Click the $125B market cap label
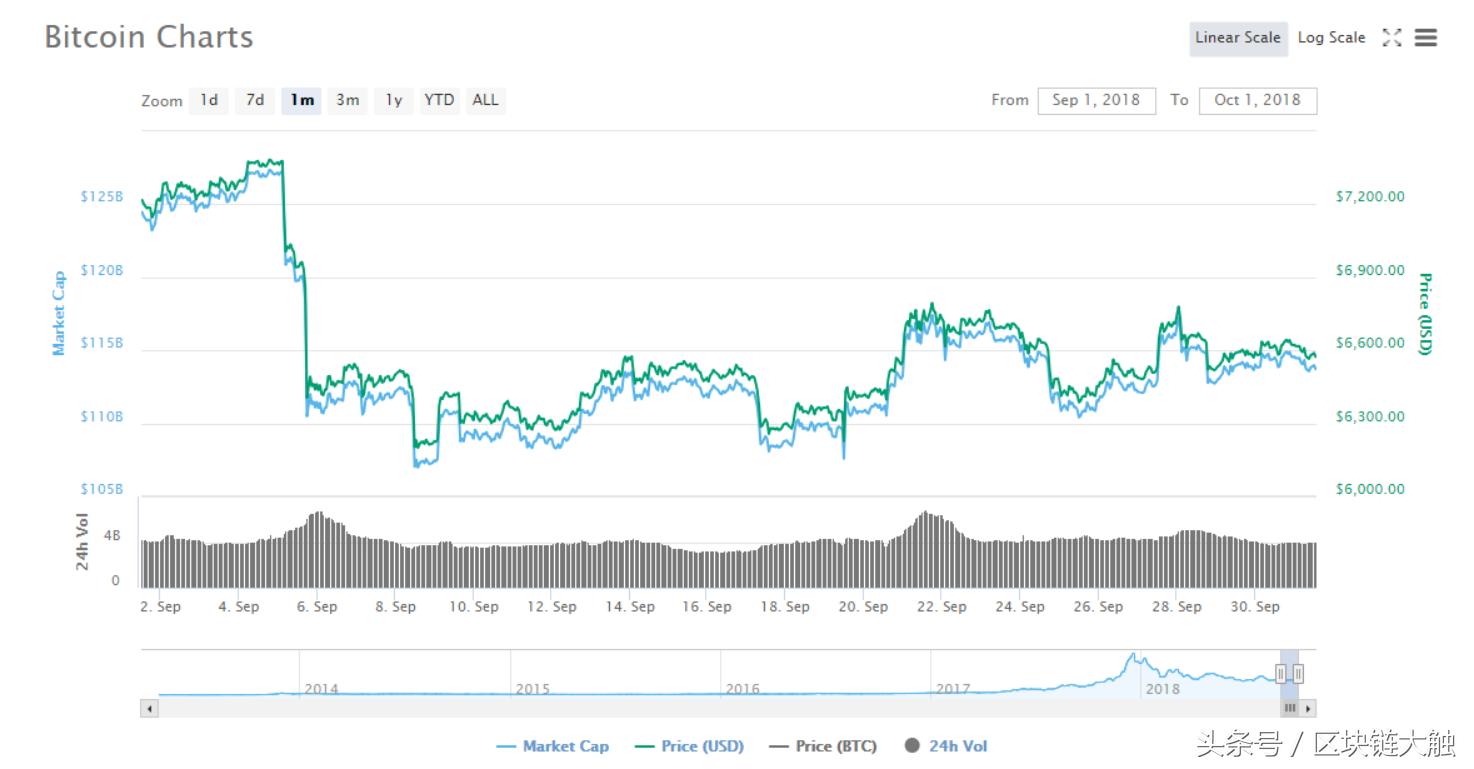This screenshot has height=769, width=1474. [102, 197]
